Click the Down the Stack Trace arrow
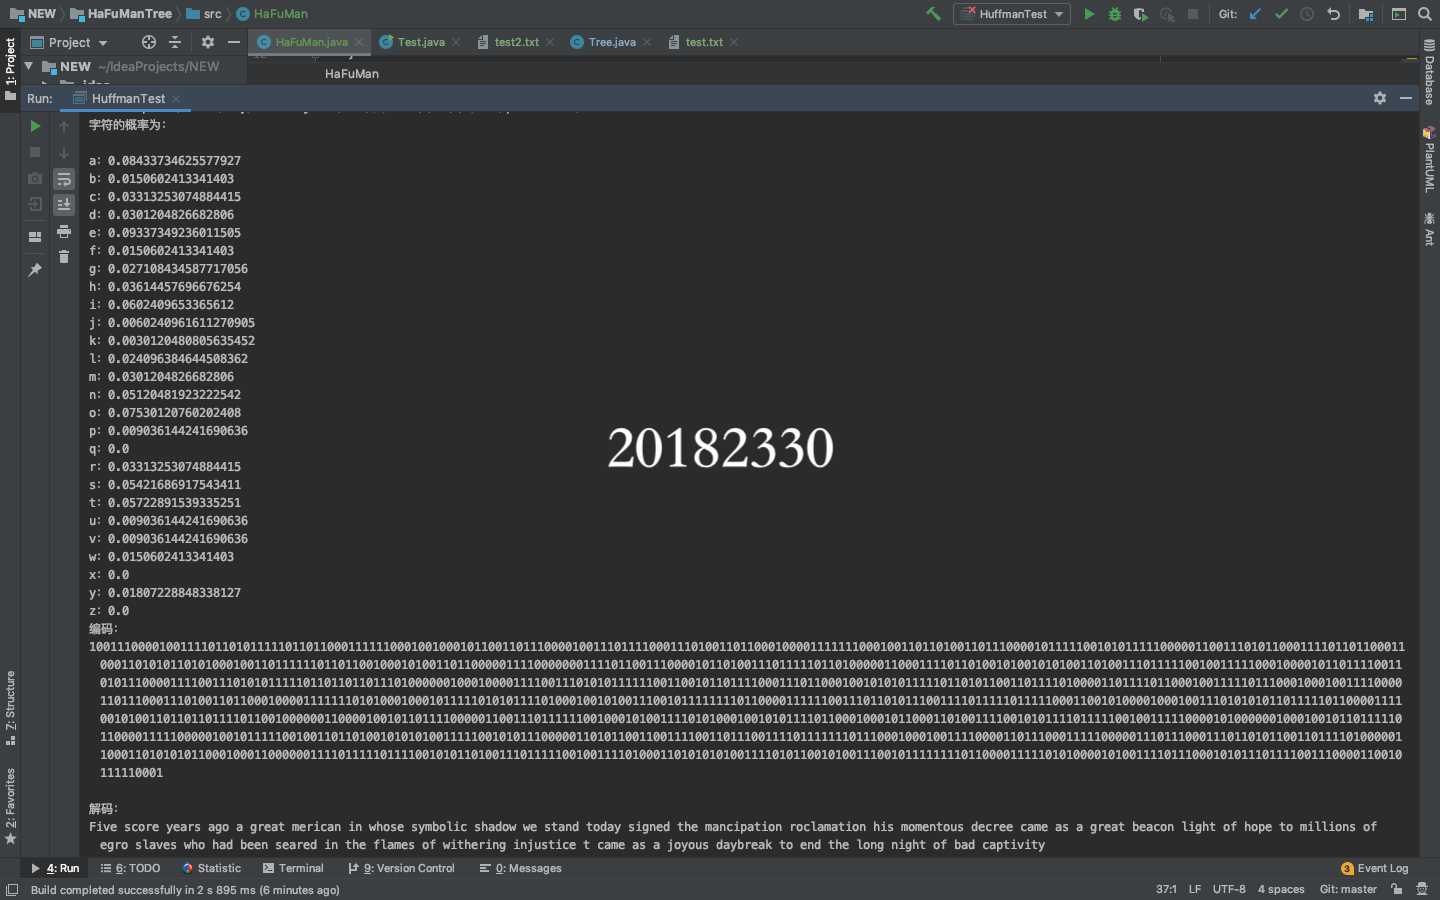The height and width of the screenshot is (900, 1440). pos(64,152)
